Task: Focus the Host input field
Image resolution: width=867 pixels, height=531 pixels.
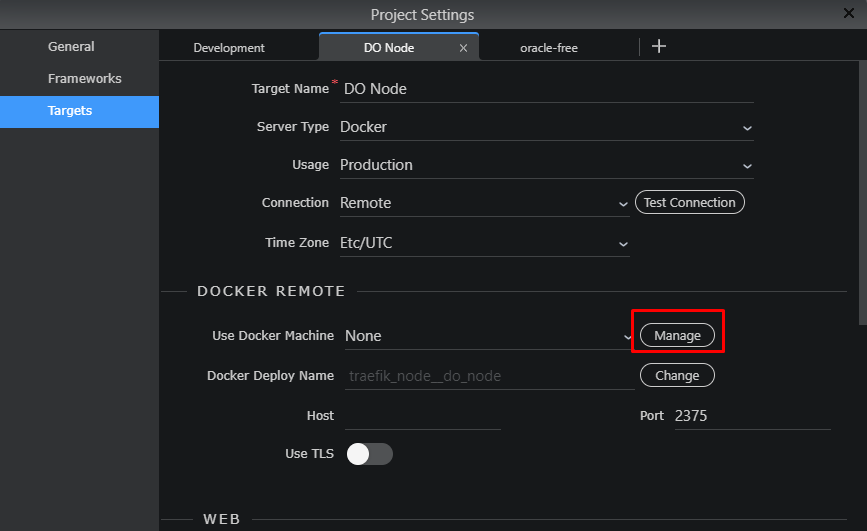Action: pyautogui.click(x=422, y=416)
